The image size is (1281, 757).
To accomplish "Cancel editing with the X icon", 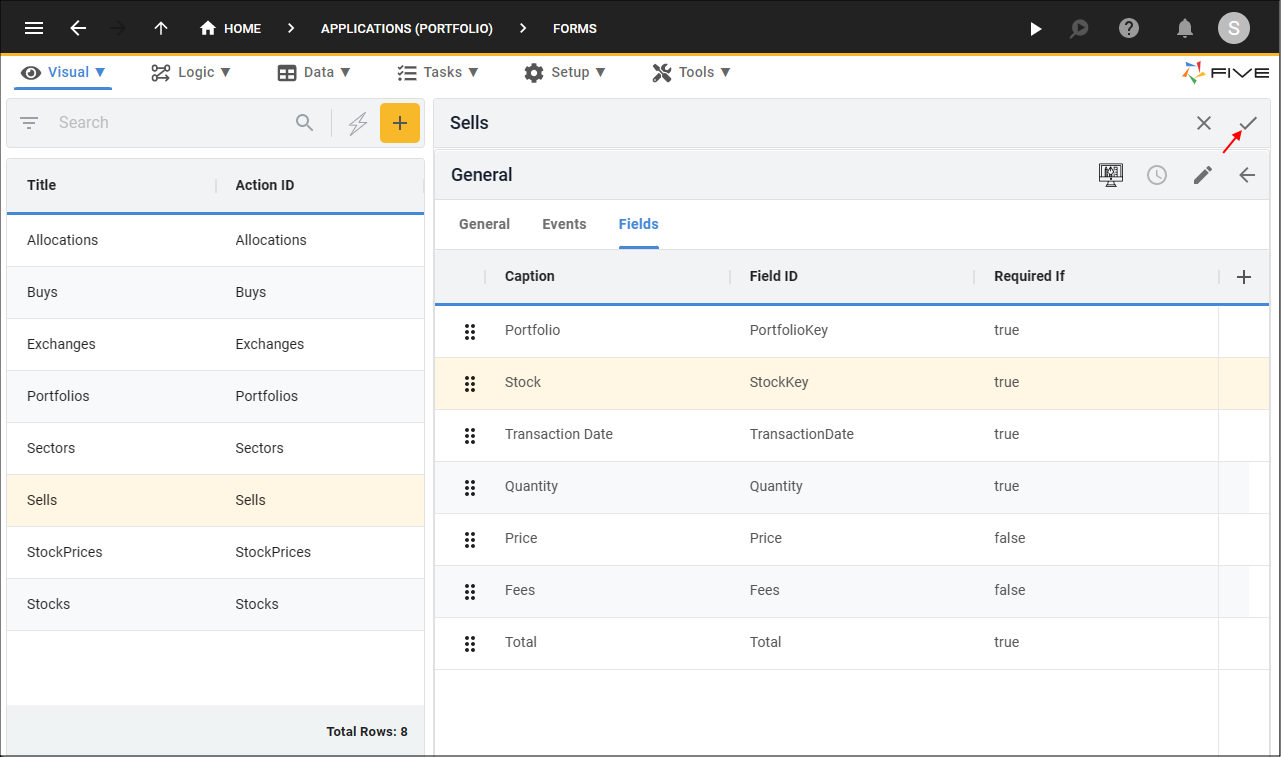I will (1204, 123).
